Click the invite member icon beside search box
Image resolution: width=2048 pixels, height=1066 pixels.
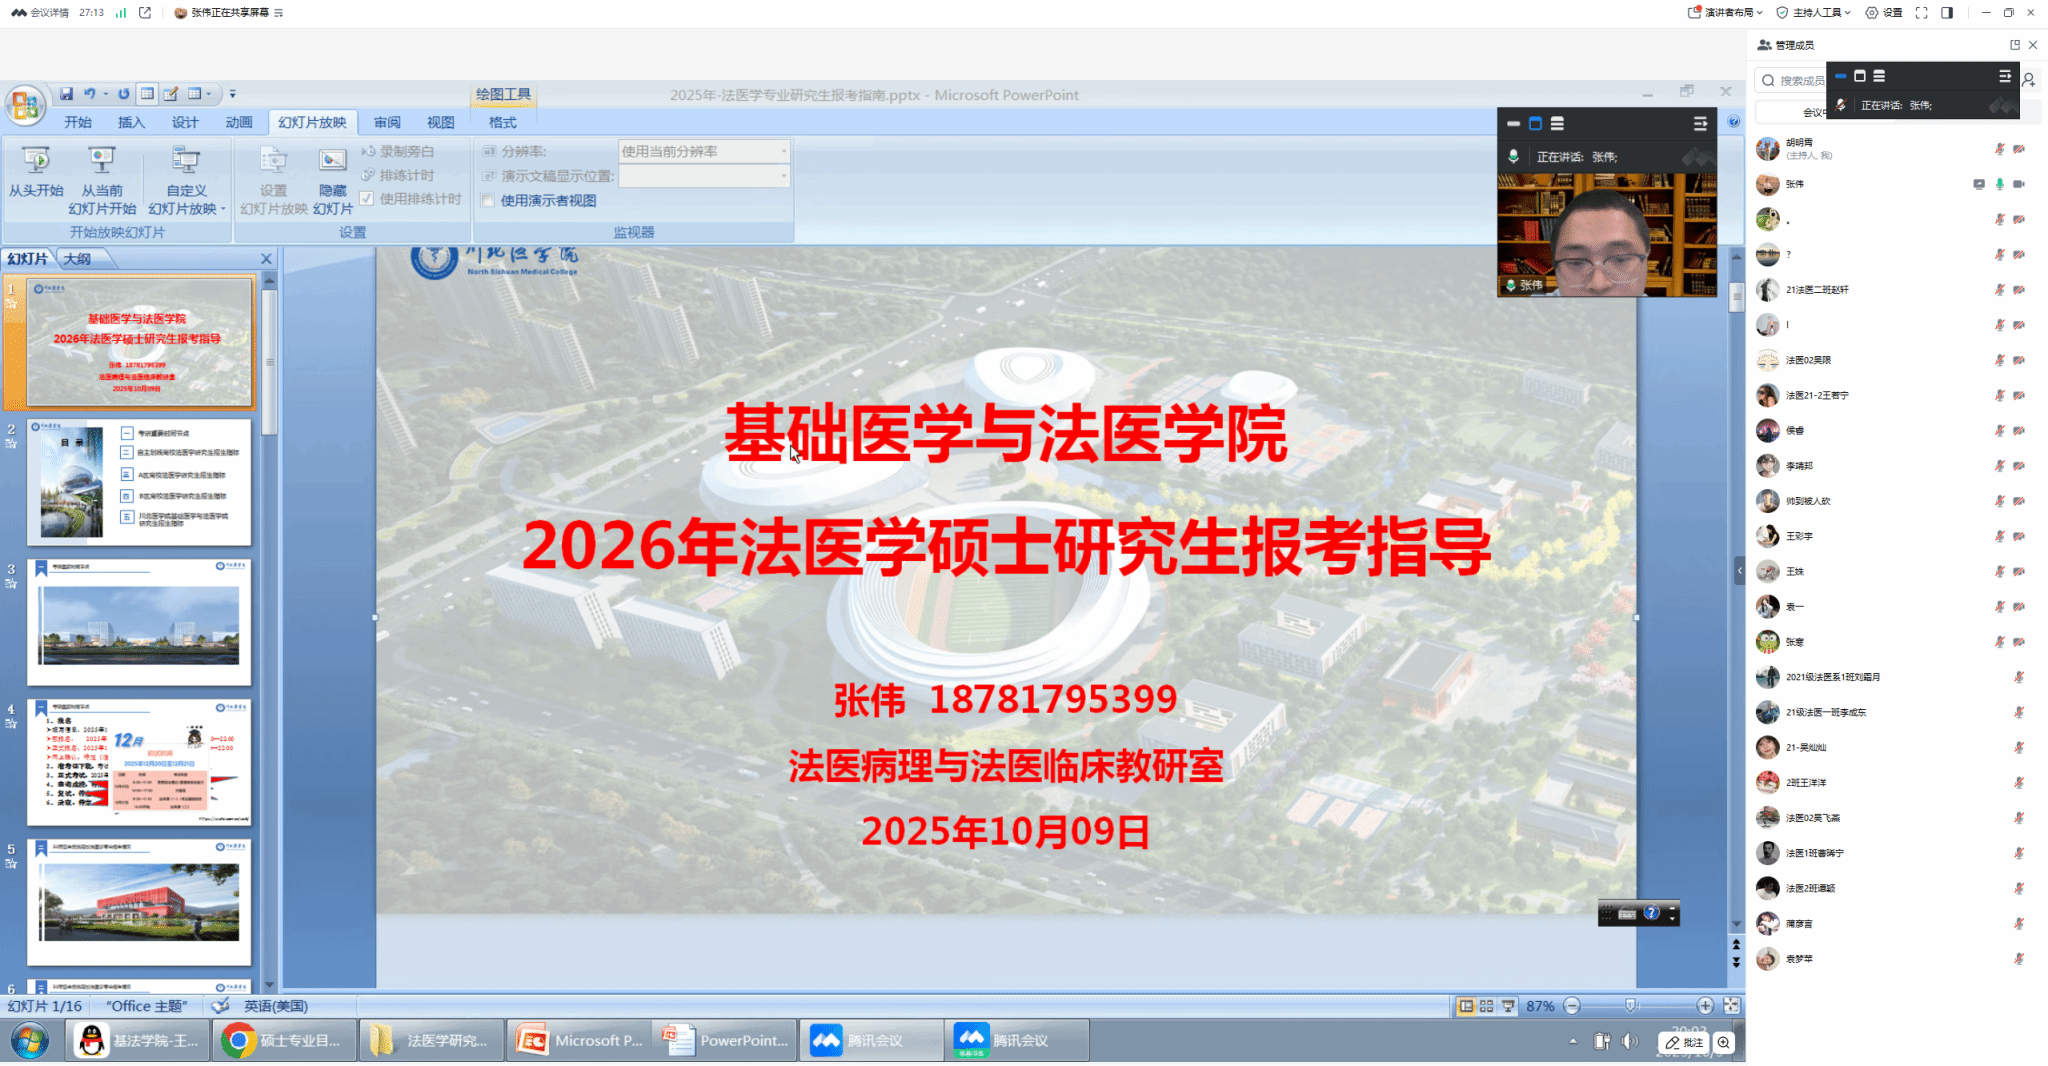tap(2029, 80)
